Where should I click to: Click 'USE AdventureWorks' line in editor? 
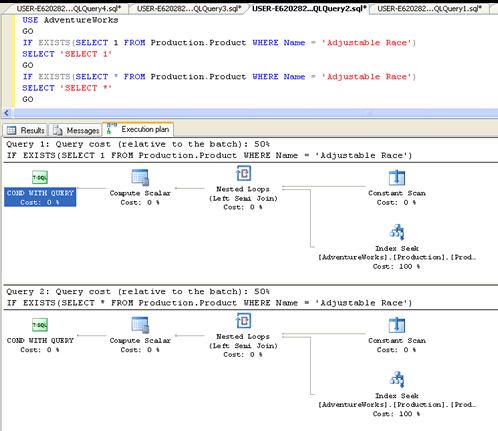(x=70, y=20)
